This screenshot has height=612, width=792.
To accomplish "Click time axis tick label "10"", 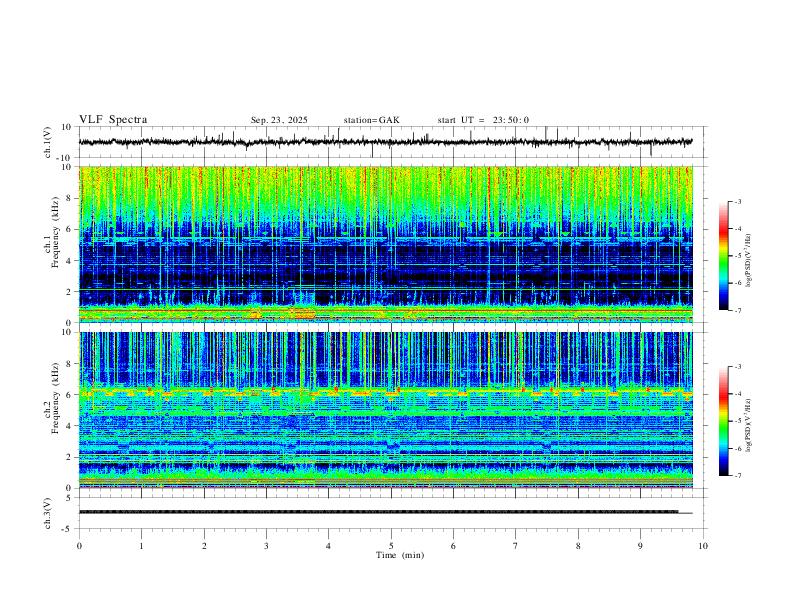I will pos(703,546).
